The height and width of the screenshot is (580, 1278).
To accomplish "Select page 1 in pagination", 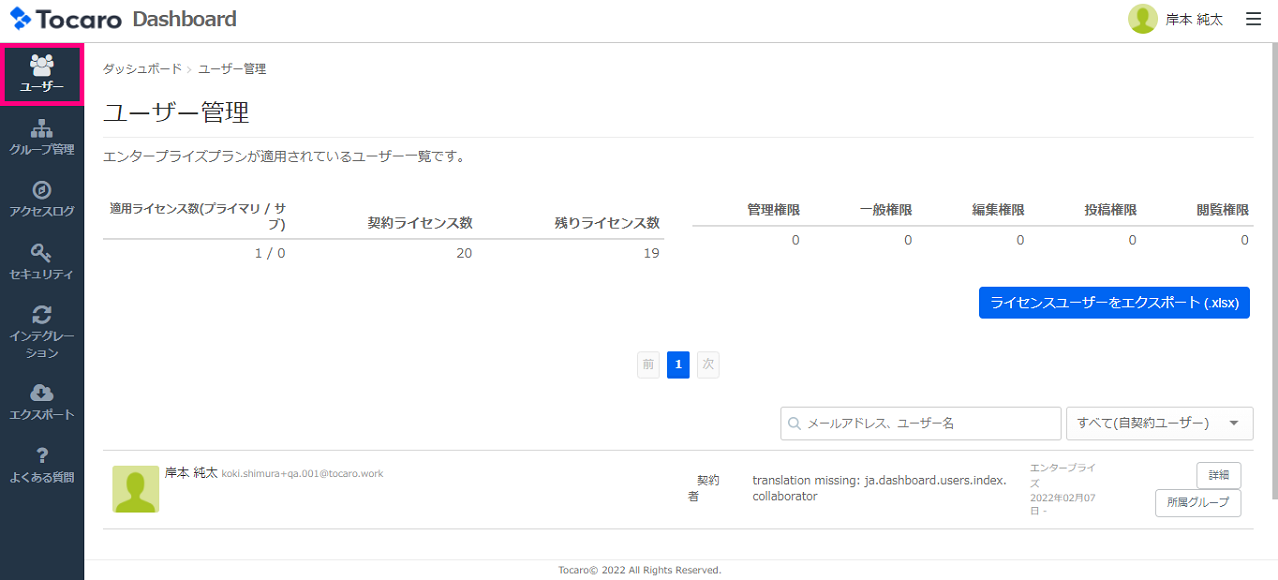I will pyautogui.click(x=678, y=365).
